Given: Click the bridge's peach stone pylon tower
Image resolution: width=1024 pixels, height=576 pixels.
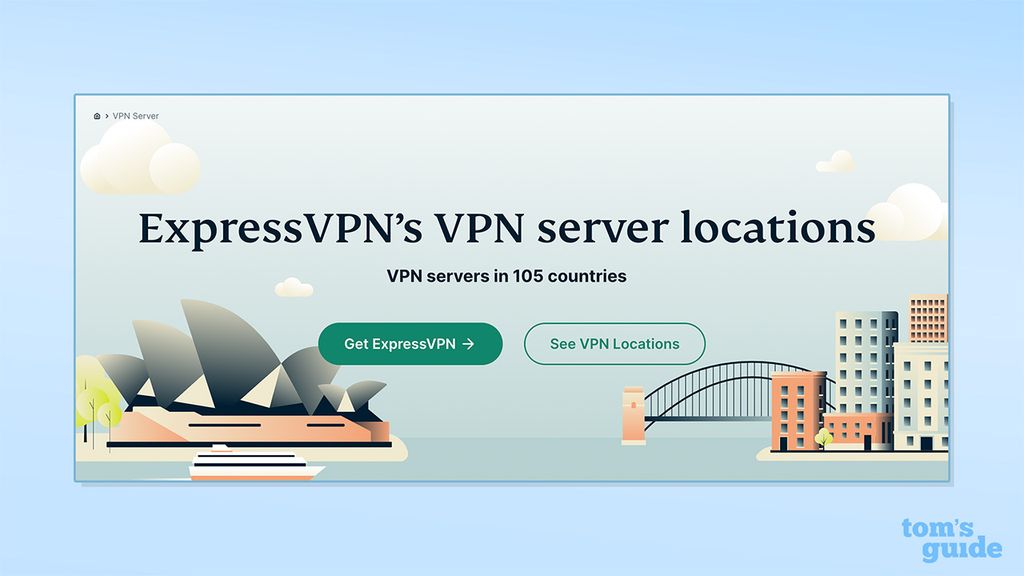Looking at the screenshot, I should pos(633,415).
